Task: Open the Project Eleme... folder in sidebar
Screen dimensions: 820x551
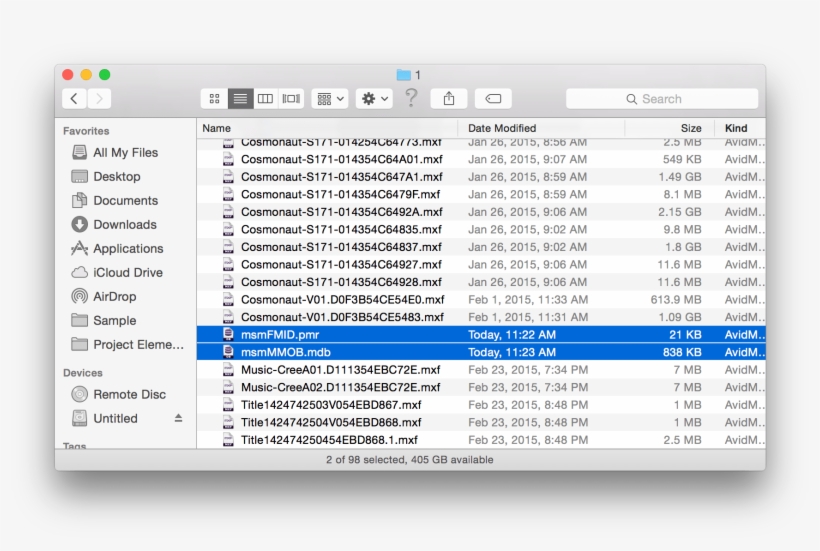Action: [127, 345]
